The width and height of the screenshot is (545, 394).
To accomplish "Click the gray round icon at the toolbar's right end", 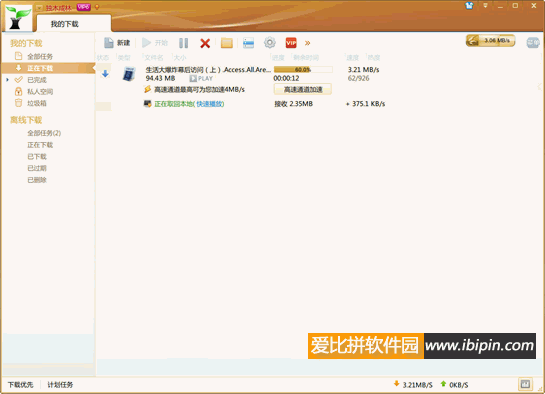I will point(533,43).
